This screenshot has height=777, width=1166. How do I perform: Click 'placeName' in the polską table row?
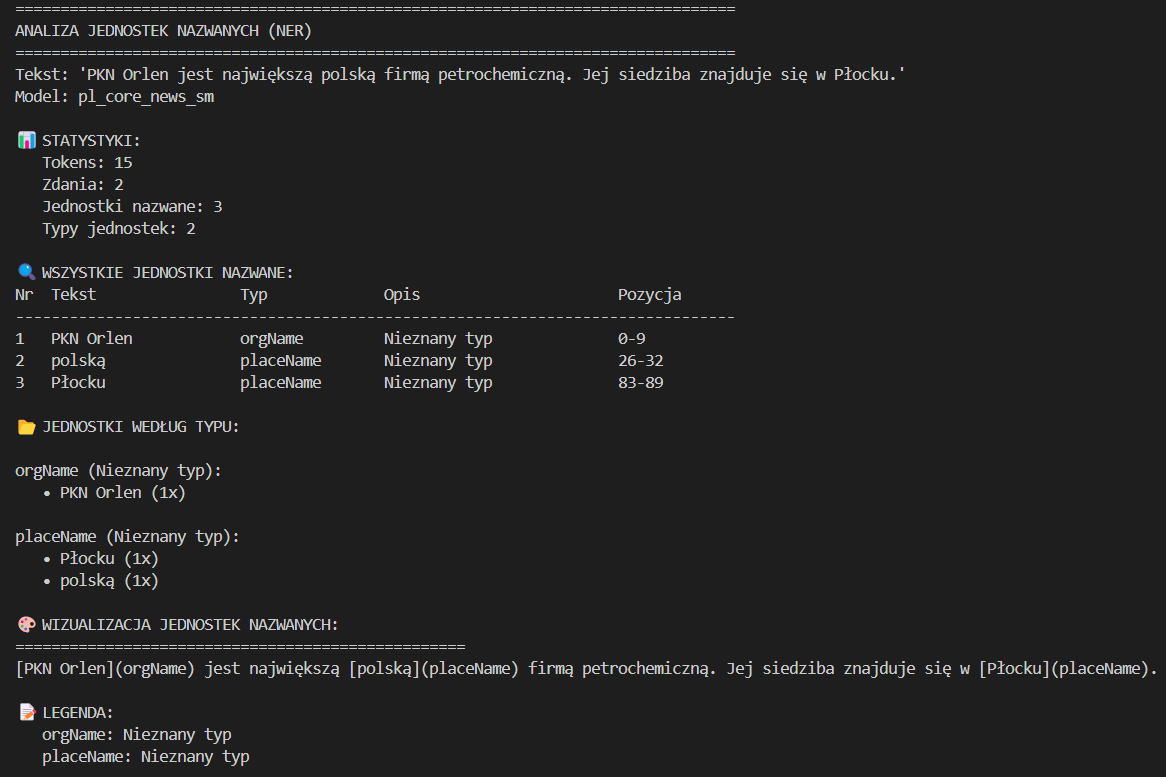(280, 361)
